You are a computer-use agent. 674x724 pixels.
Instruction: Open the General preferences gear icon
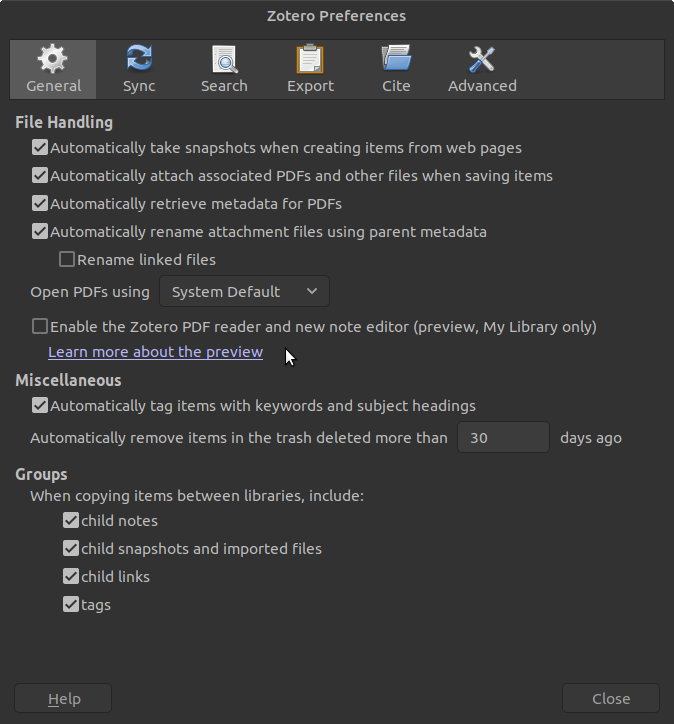(x=53, y=59)
